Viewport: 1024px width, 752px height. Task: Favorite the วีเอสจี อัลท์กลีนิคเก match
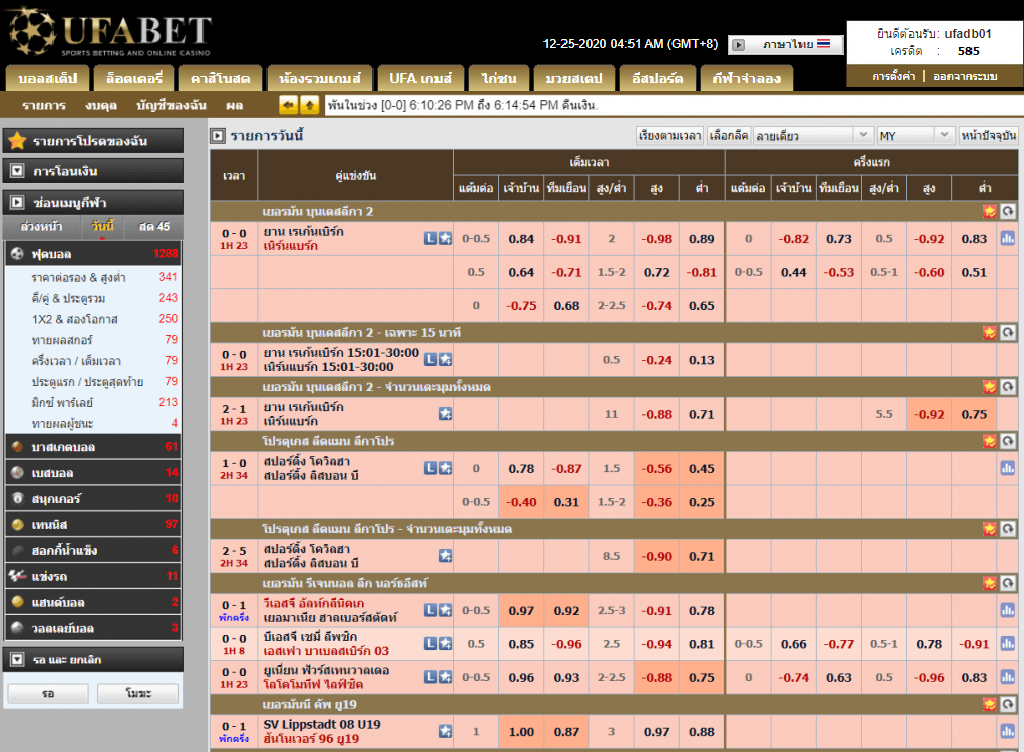pos(445,610)
